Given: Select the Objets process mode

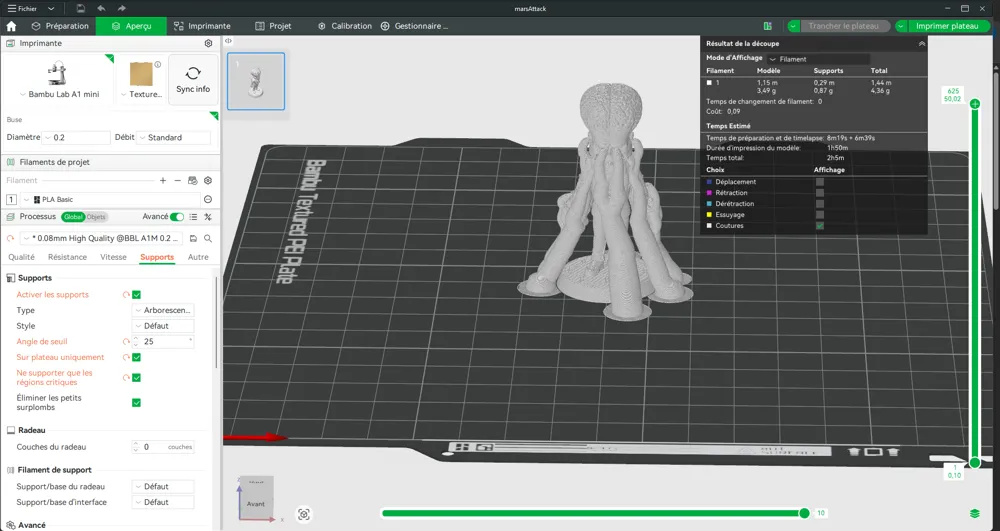Looking at the screenshot, I should click(96, 217).
